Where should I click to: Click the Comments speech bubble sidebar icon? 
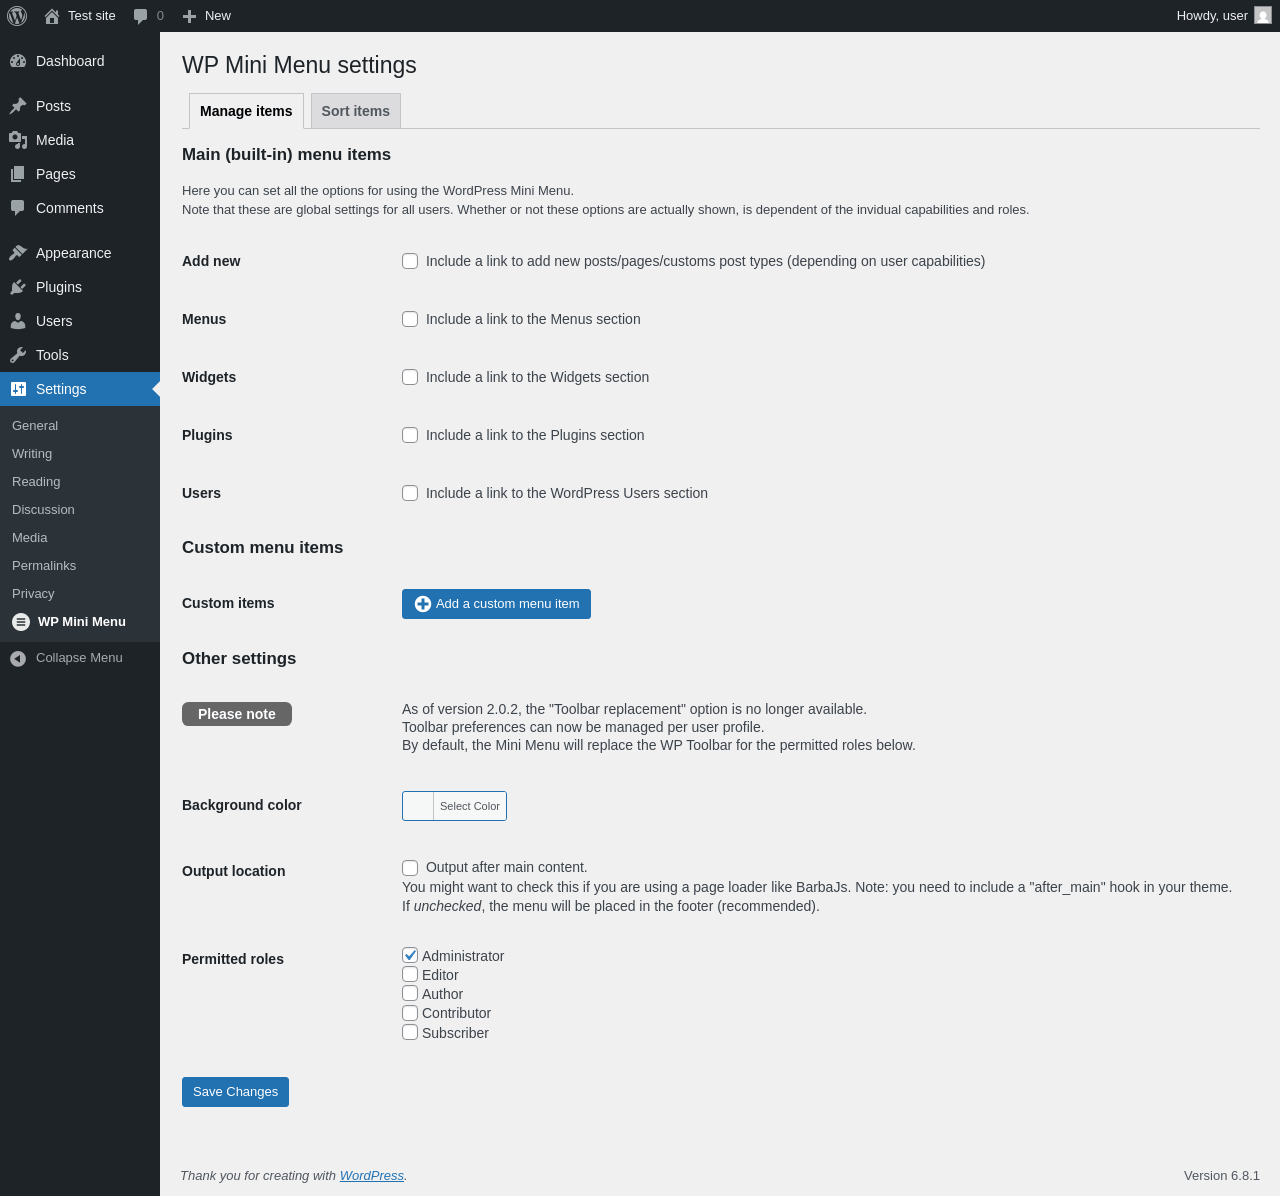pos(18,208)
